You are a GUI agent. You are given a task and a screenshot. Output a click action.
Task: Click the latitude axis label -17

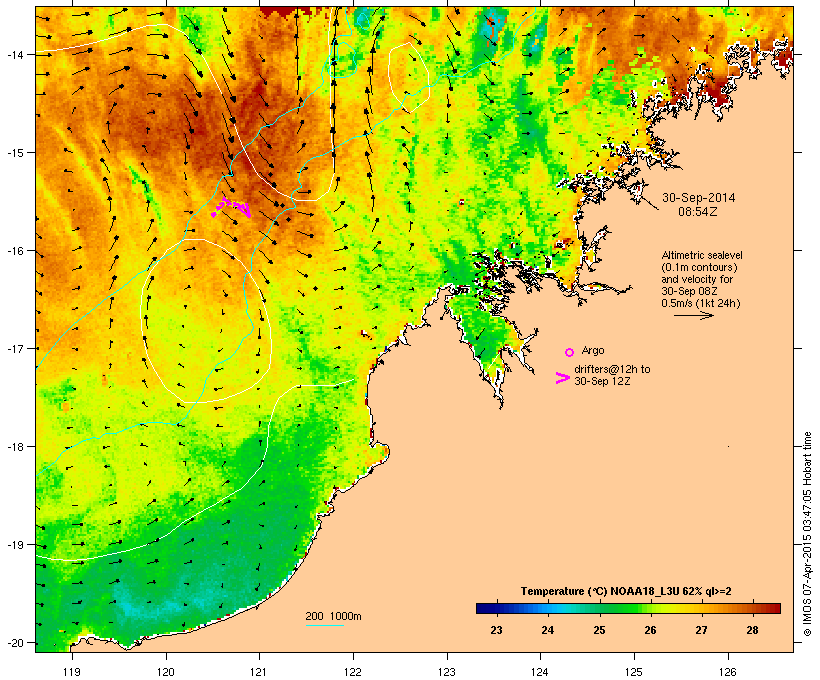tap(15, 348)
